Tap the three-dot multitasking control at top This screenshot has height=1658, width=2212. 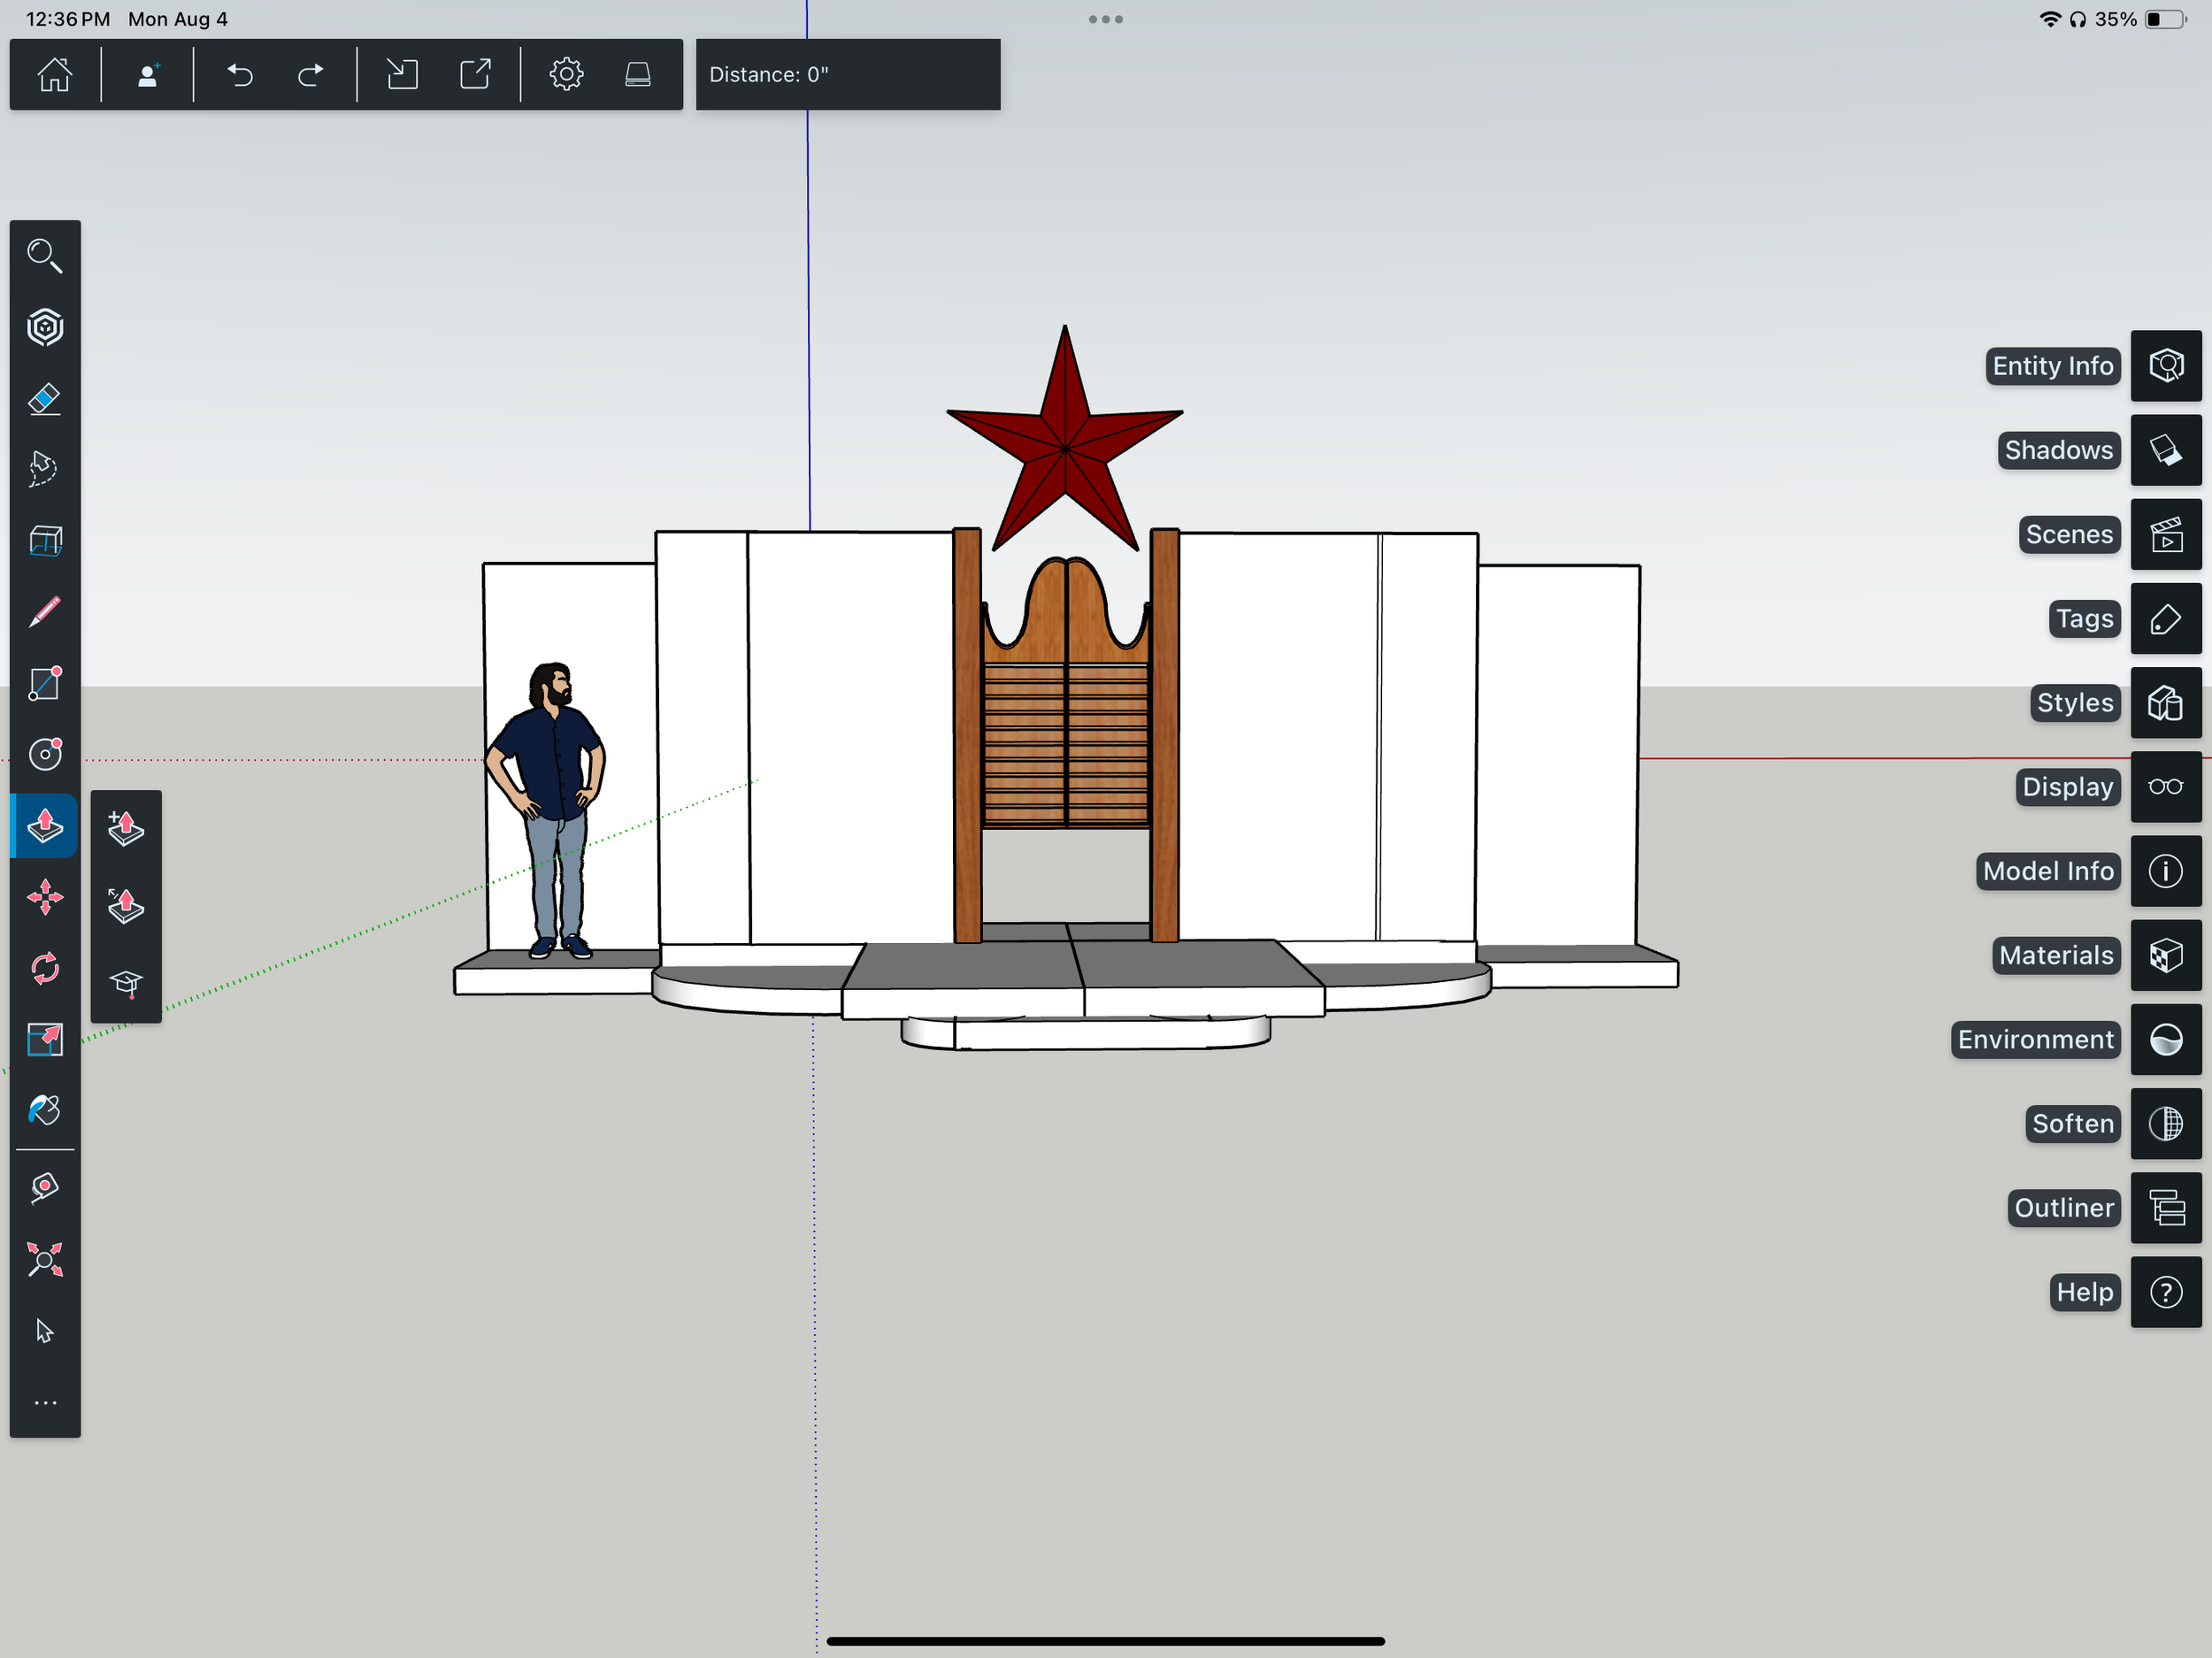[x=1106, y=19]
